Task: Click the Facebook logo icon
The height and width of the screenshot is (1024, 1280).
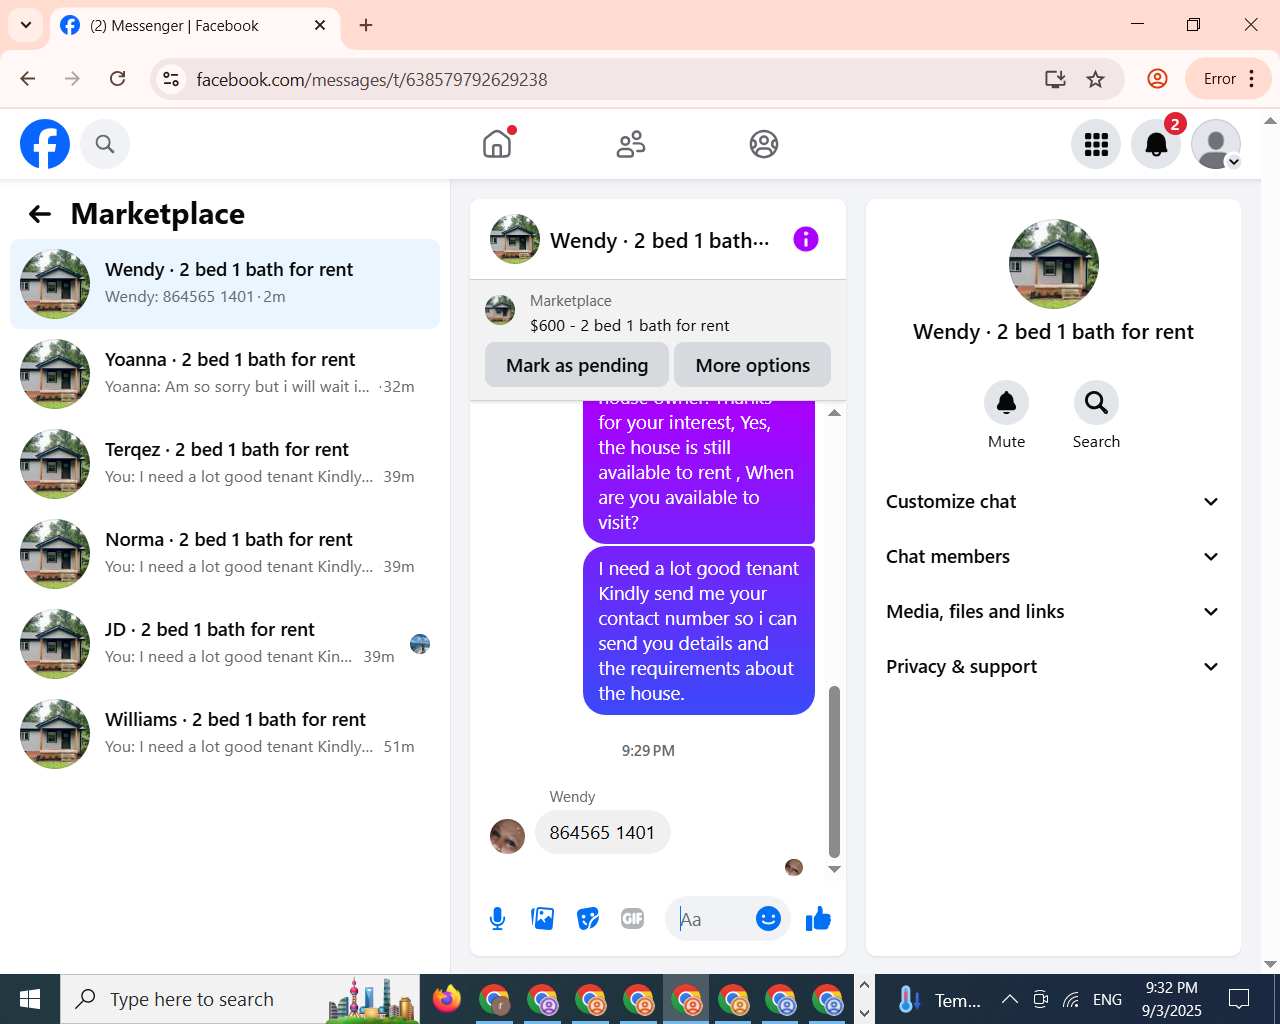Action: pyautogui.click(x=45, y=144)
